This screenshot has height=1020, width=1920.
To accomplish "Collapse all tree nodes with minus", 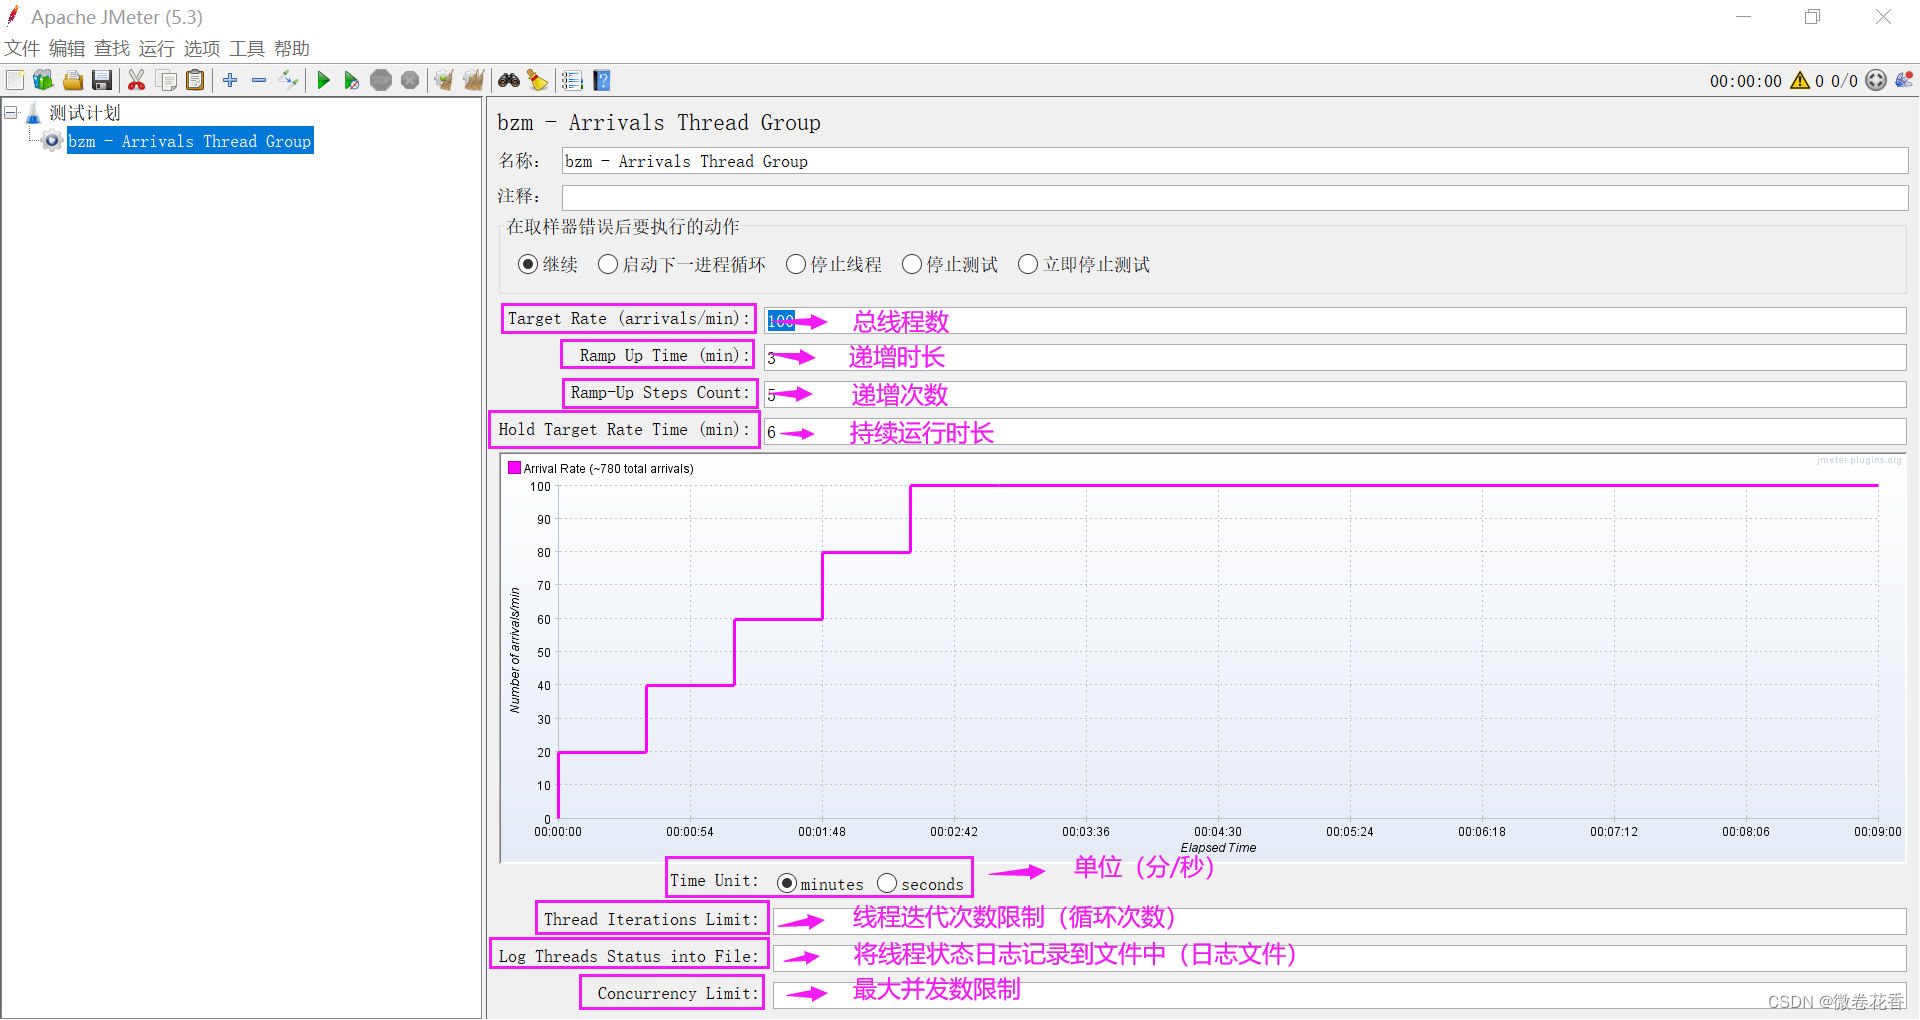I will pyautogui.click(x=259, y=80).
